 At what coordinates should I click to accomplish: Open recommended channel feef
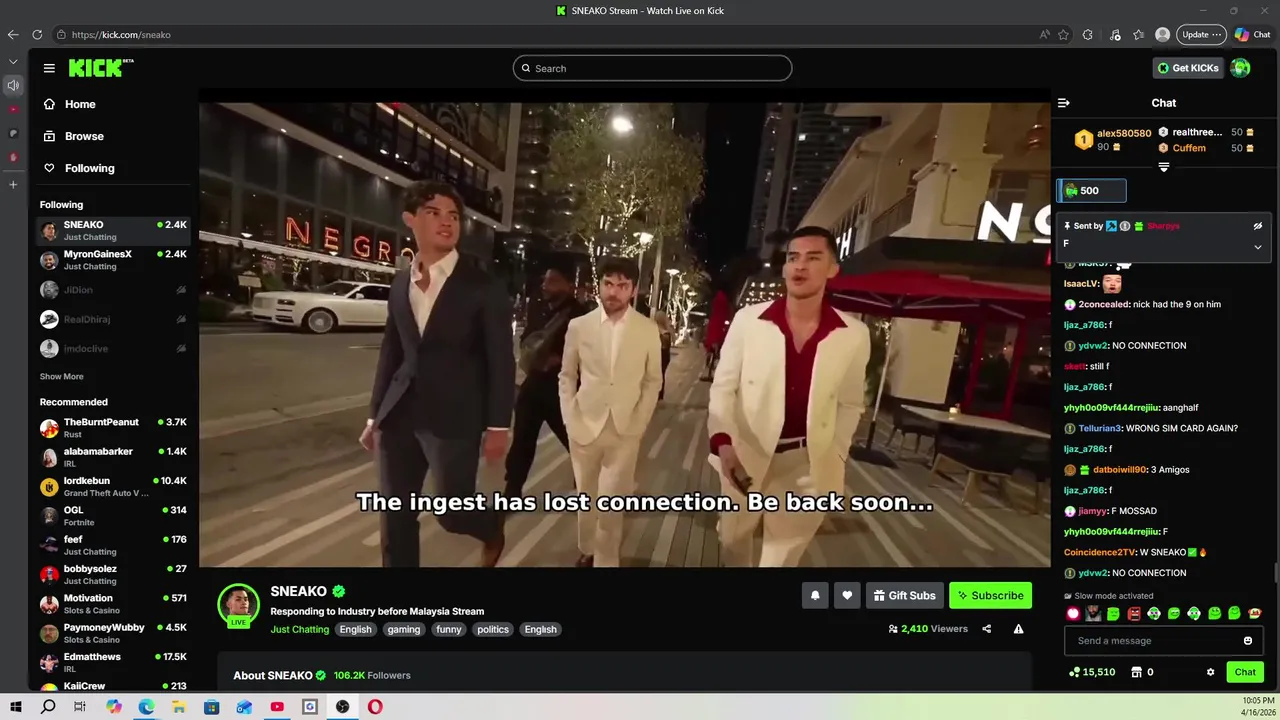(112, 545)
